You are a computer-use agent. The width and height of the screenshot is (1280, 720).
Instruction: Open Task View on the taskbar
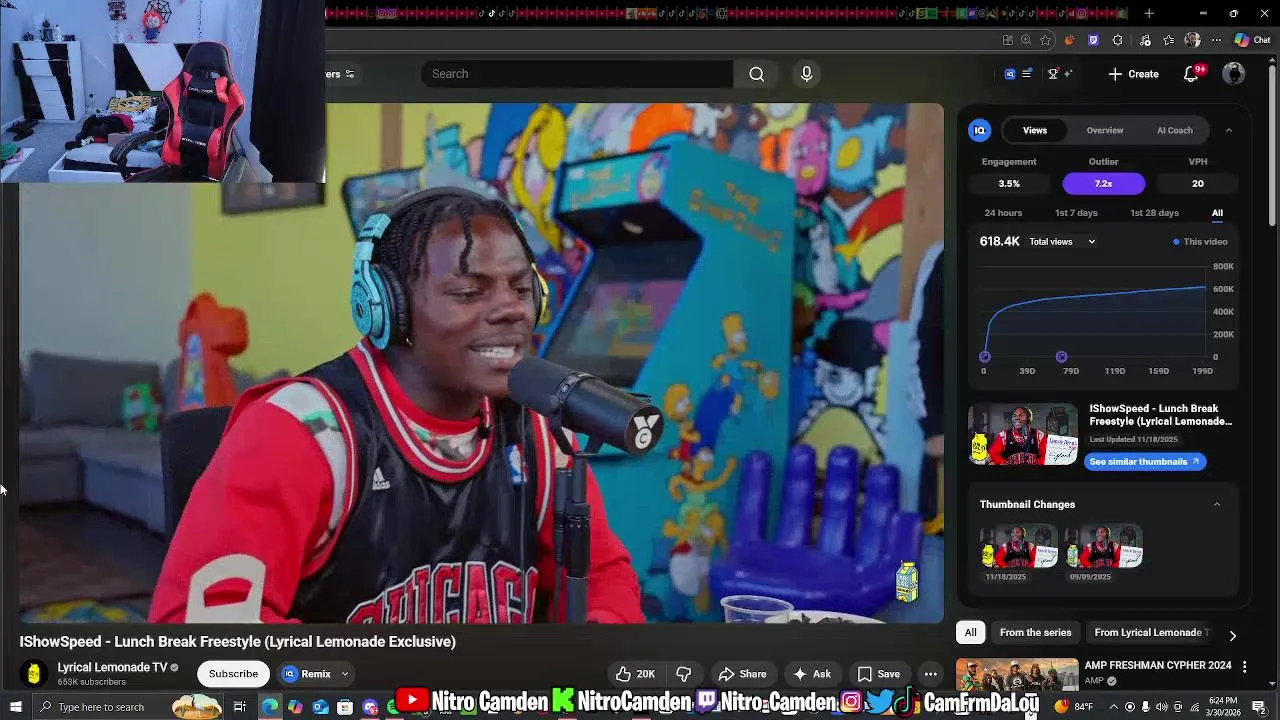pos(240,707)
